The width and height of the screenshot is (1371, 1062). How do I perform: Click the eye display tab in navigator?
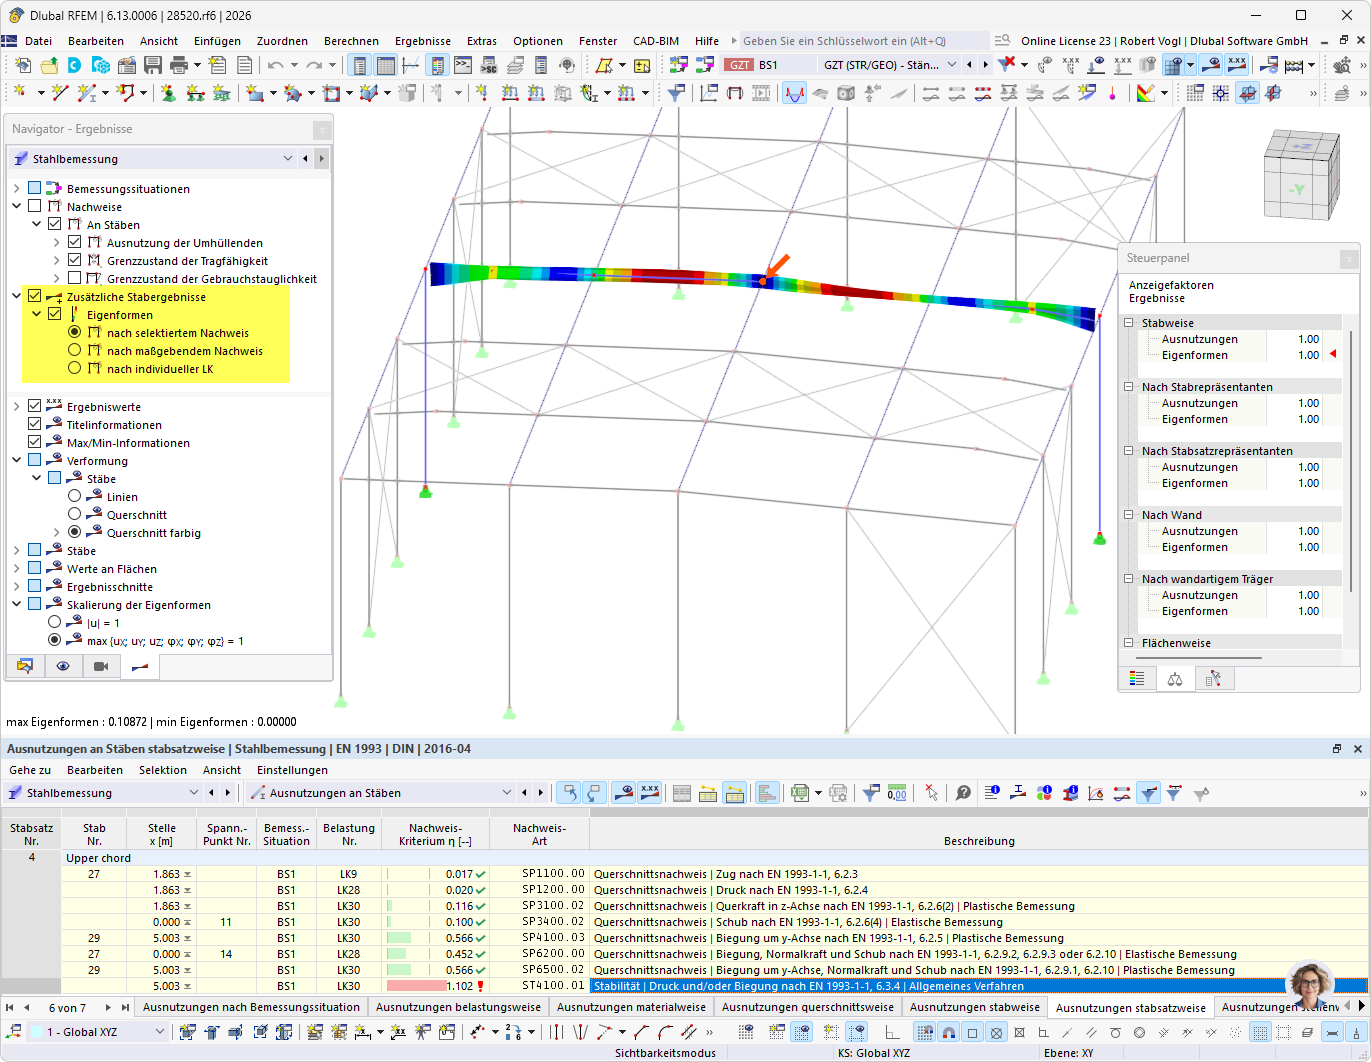pyautogui.click(x=63, y=666)
